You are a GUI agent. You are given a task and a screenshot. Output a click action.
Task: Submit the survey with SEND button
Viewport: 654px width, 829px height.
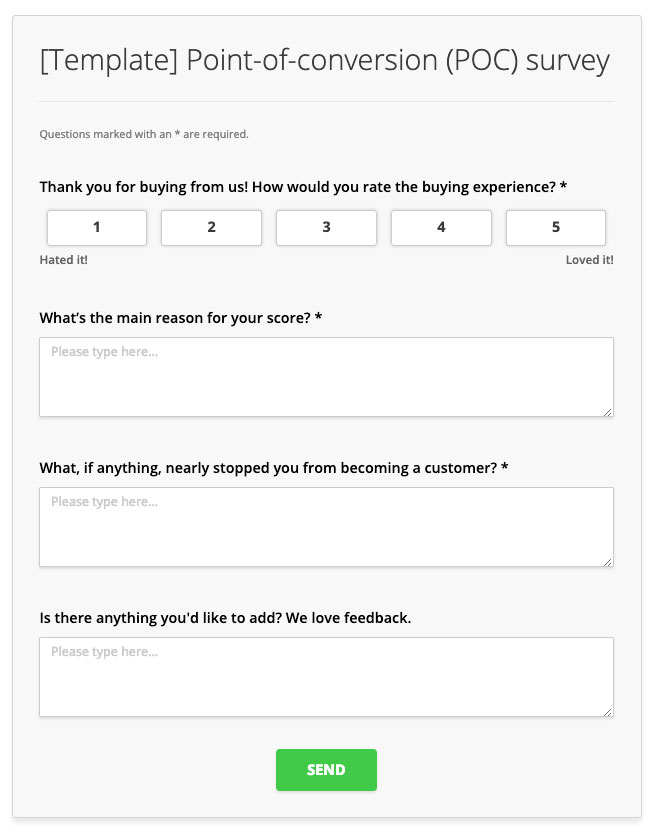pyautogui.click(x=326, y=770)
